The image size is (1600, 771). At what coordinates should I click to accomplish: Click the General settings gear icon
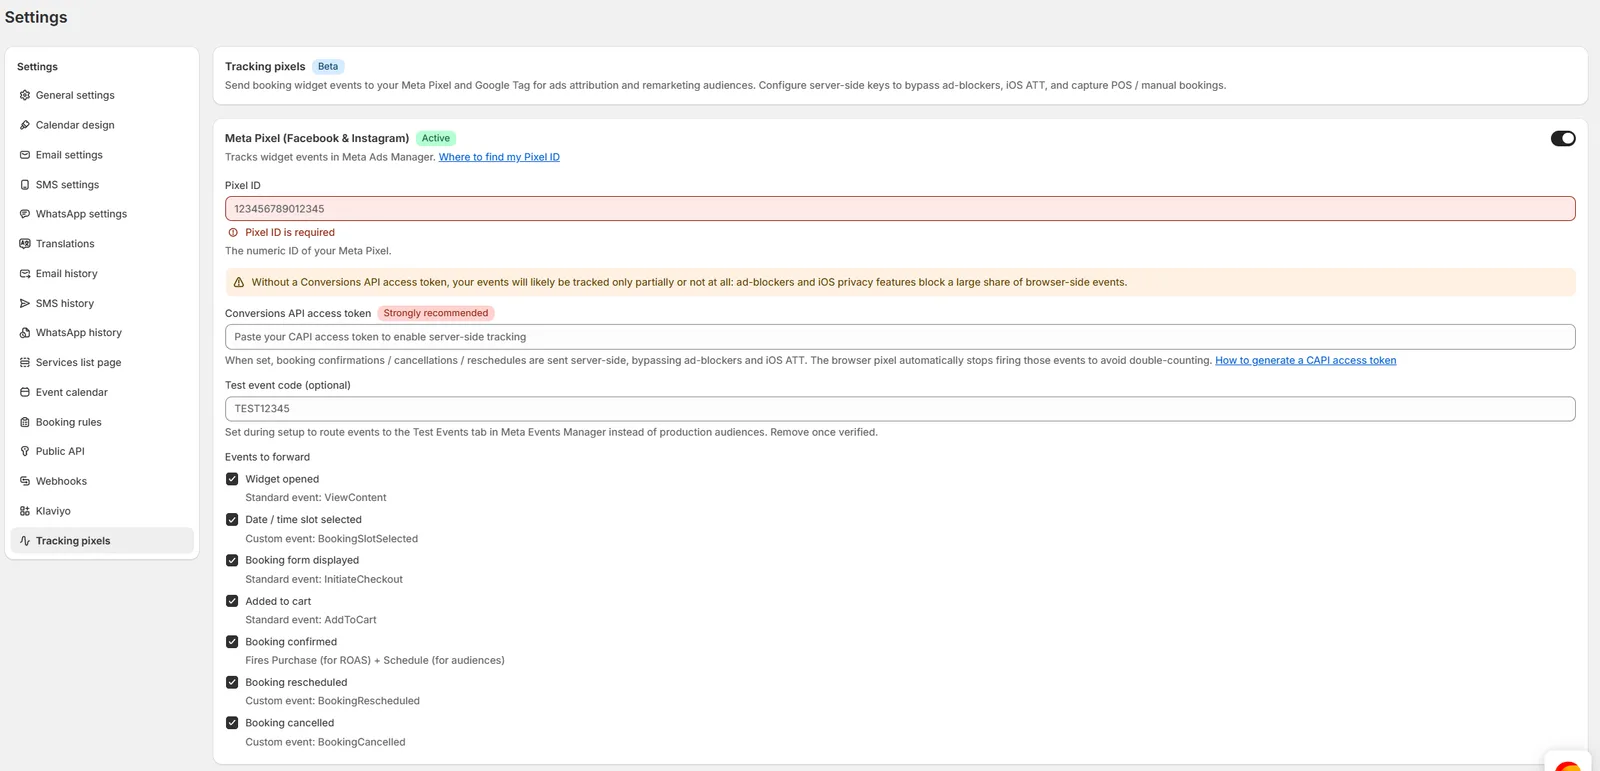point(25,95)
